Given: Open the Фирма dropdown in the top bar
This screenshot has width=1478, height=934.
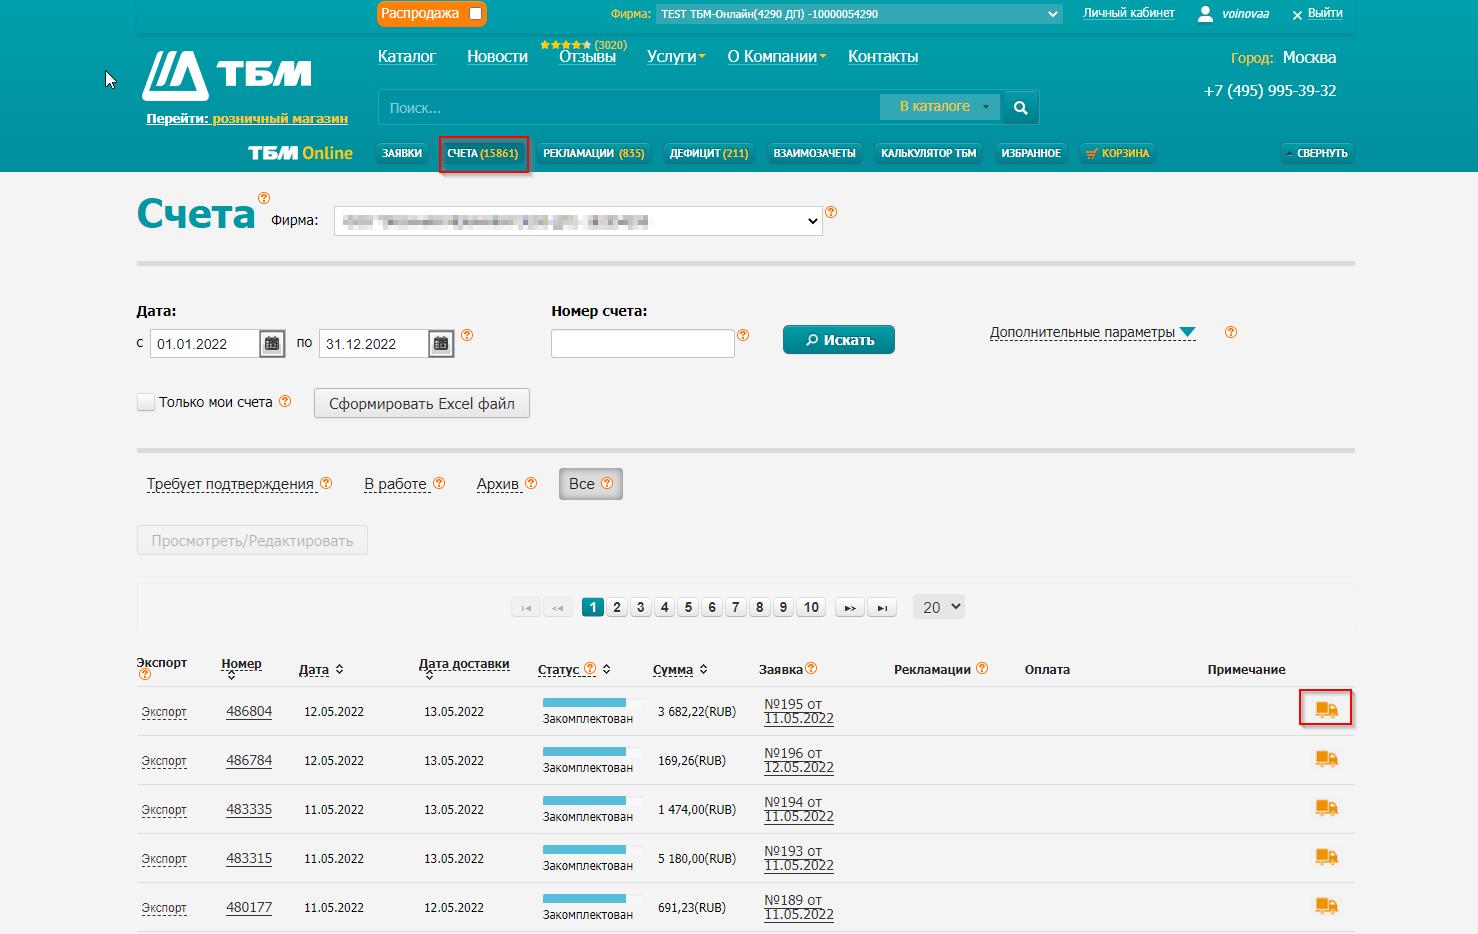Looking at the screenshot, I should click(x=859, y=14).
